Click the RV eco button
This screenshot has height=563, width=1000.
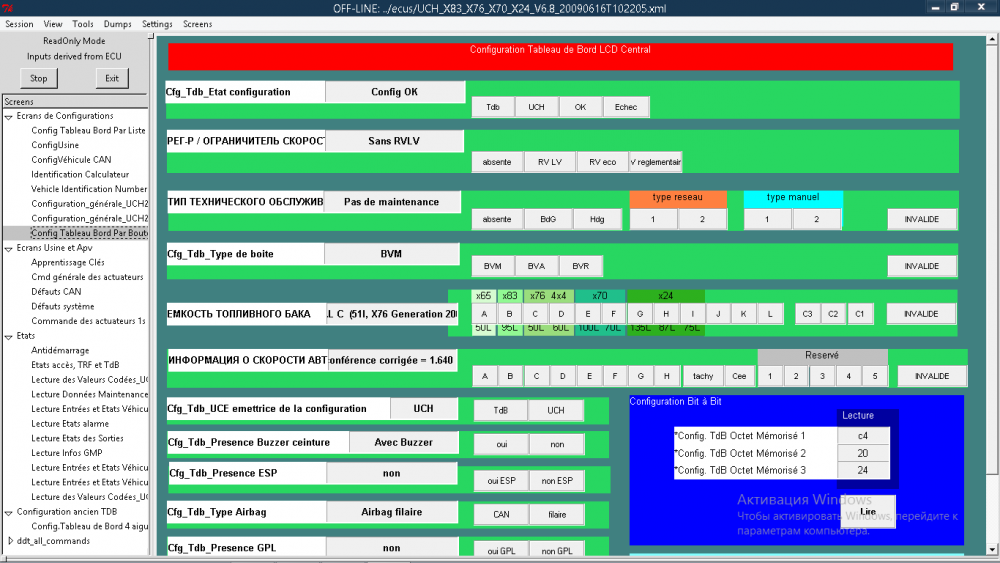(602, 162)
